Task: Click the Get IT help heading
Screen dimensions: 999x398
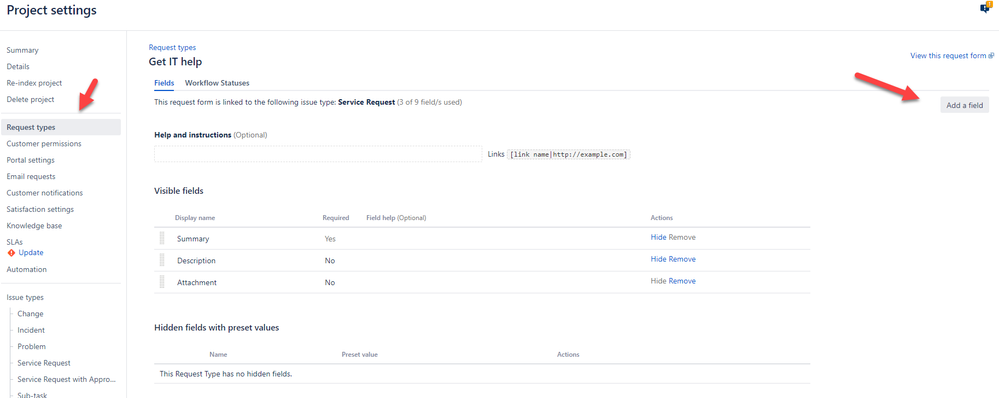Action: point(175,62)
